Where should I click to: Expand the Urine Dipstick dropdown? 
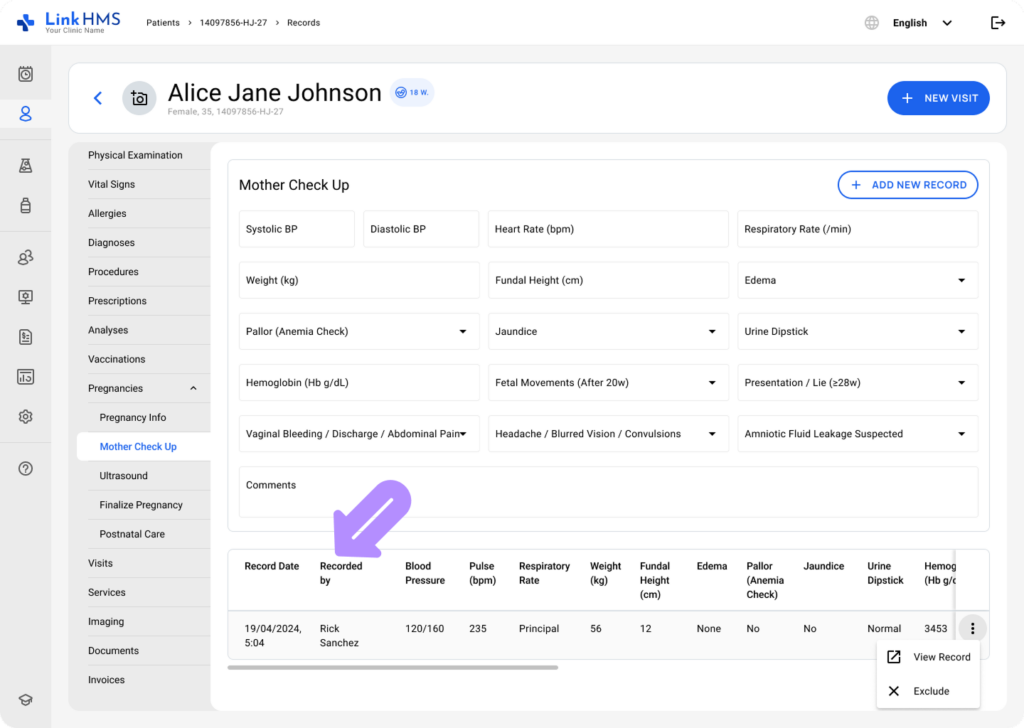[x=857, y=332]
